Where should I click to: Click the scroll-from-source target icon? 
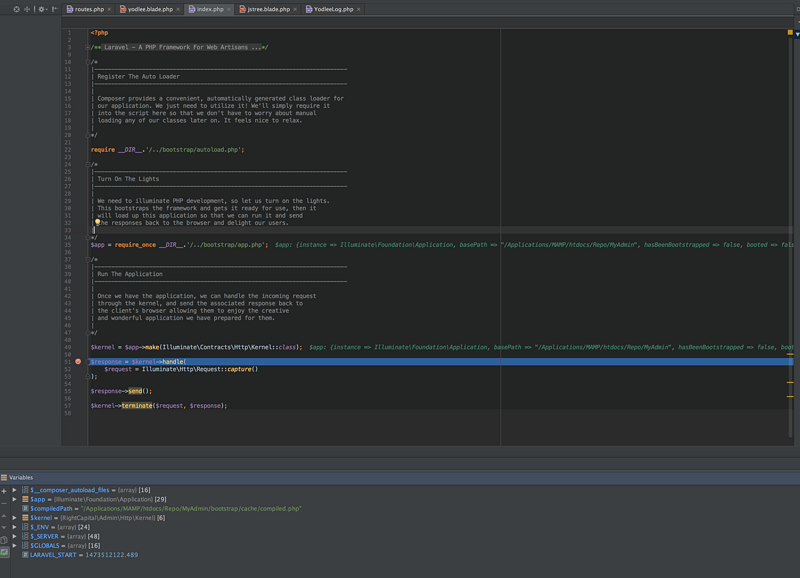coord(16,9)
